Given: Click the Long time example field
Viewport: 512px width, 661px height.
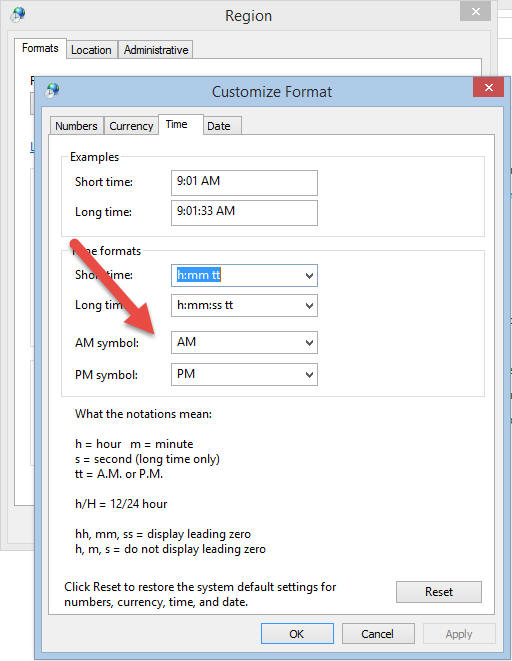Looking at the screenshot, I should pyautogui.click(x=244, y=212).
